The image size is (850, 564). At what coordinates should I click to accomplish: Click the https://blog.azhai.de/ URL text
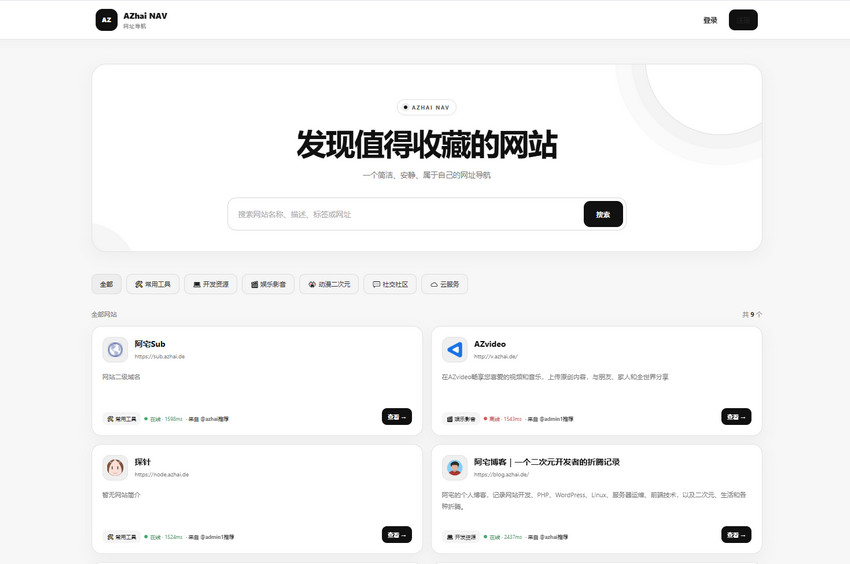click(x=501, y=475)
